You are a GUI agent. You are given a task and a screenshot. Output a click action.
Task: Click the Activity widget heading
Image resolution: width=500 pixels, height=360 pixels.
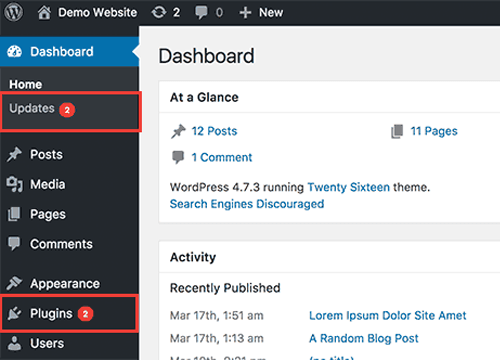193,257
